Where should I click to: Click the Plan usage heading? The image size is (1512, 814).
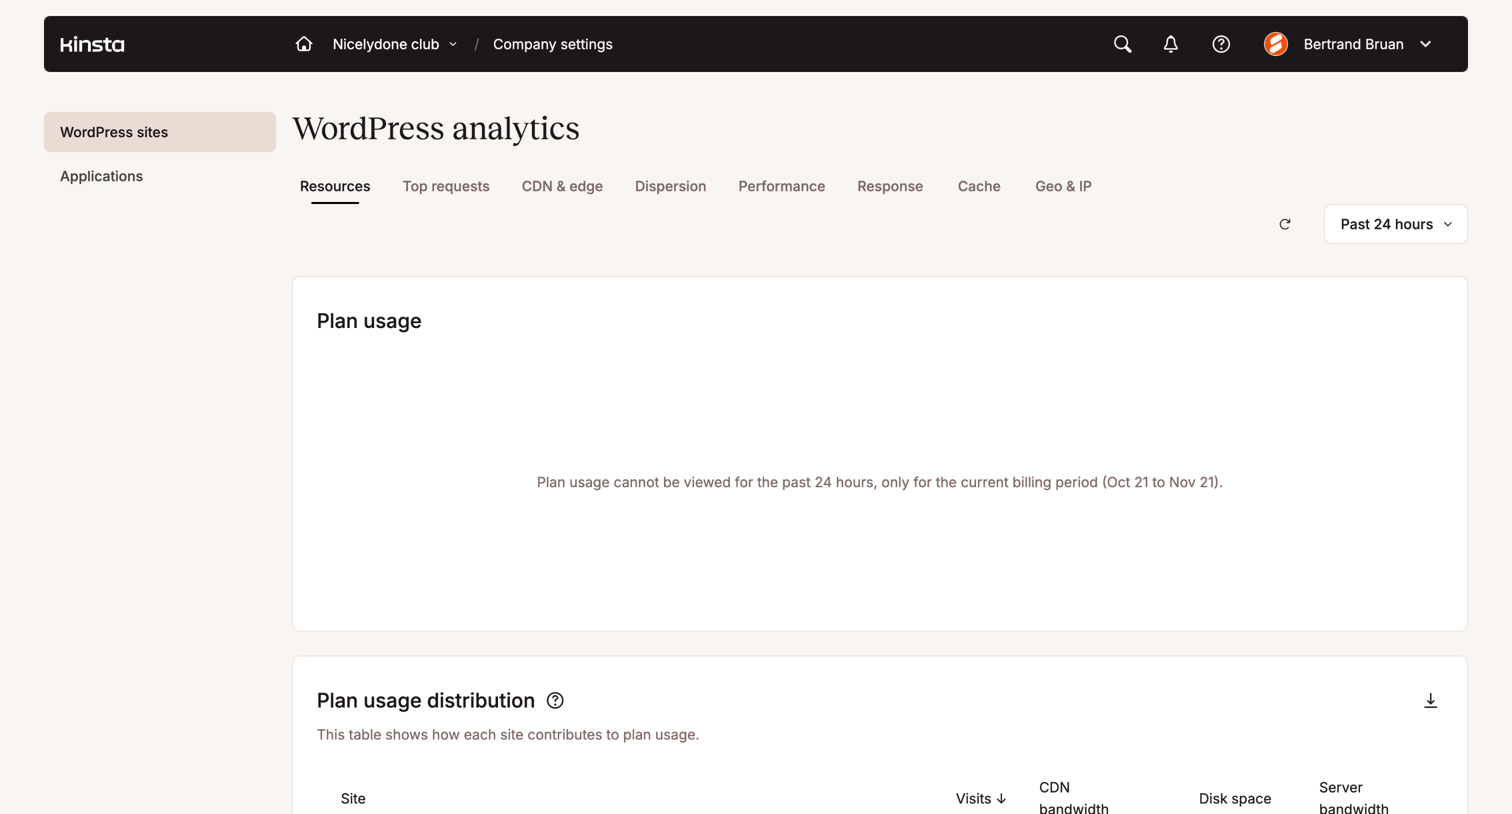pyautogui.click(x=369, y=321)
